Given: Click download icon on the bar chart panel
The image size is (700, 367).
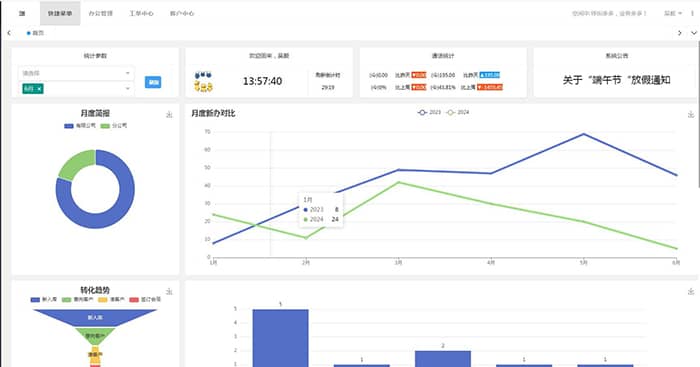Looking at the screenshot, I should click(x=691, y=291).
